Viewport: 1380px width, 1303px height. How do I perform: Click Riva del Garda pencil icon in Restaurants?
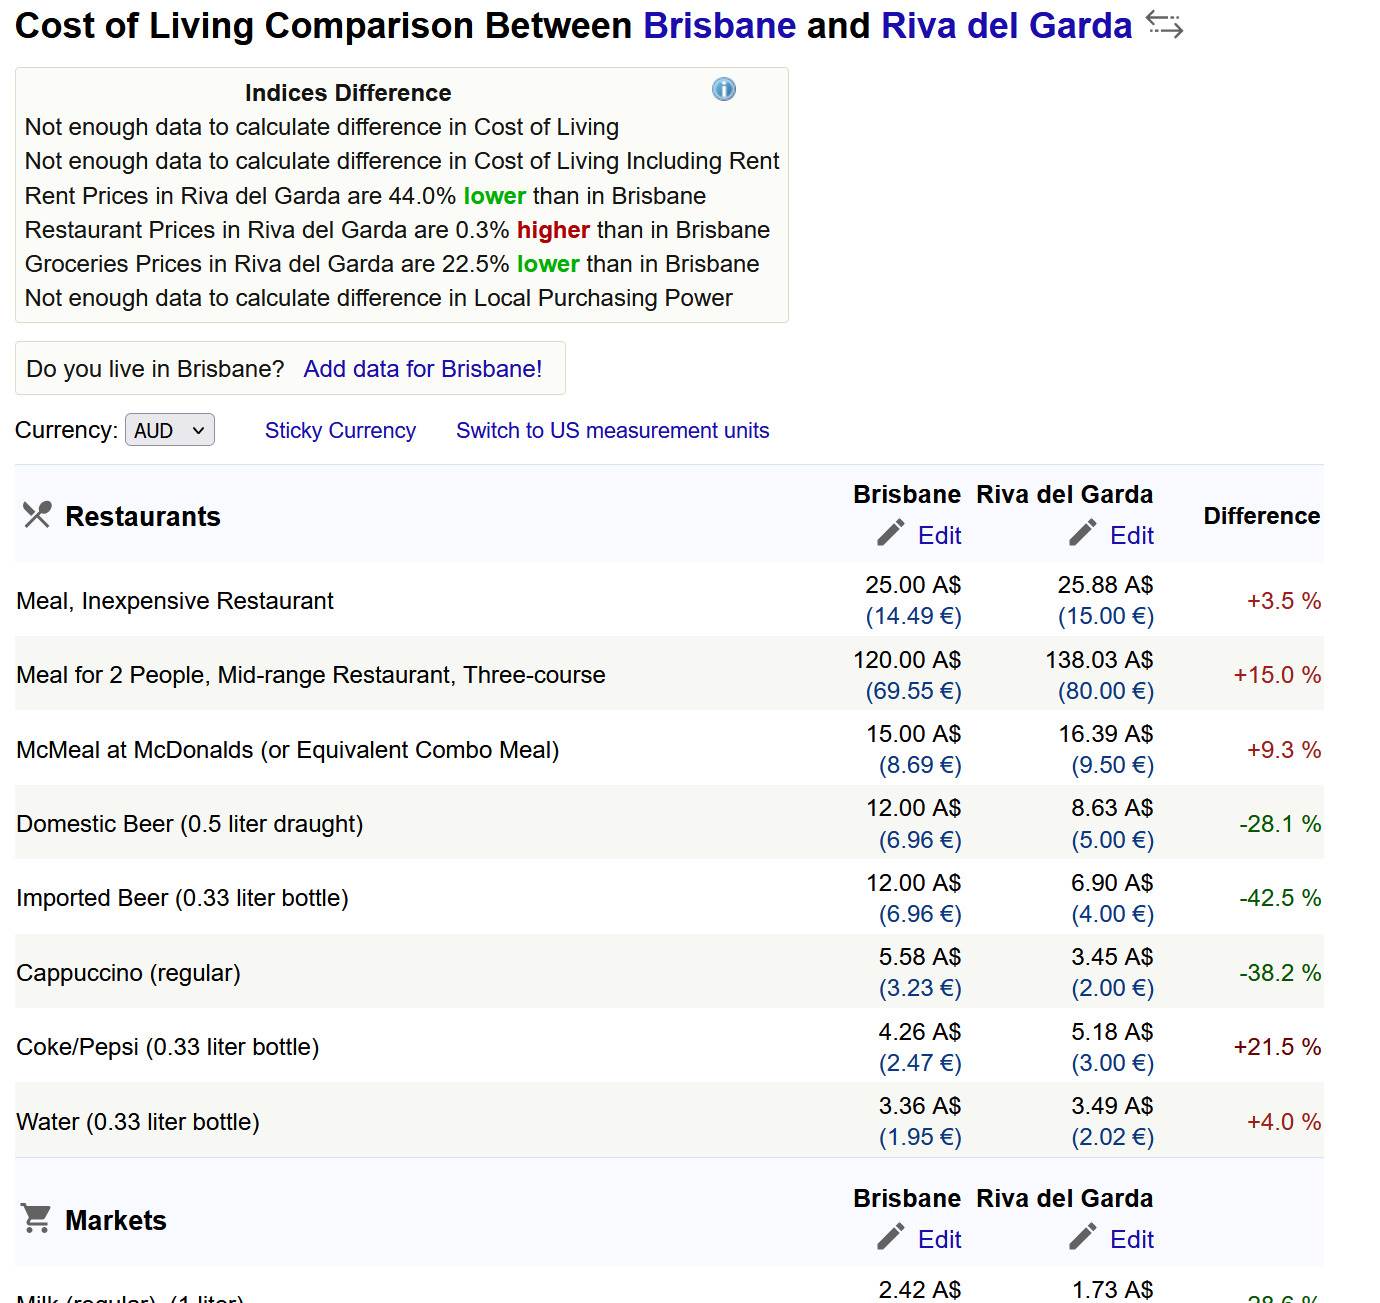pos(1082,534)
